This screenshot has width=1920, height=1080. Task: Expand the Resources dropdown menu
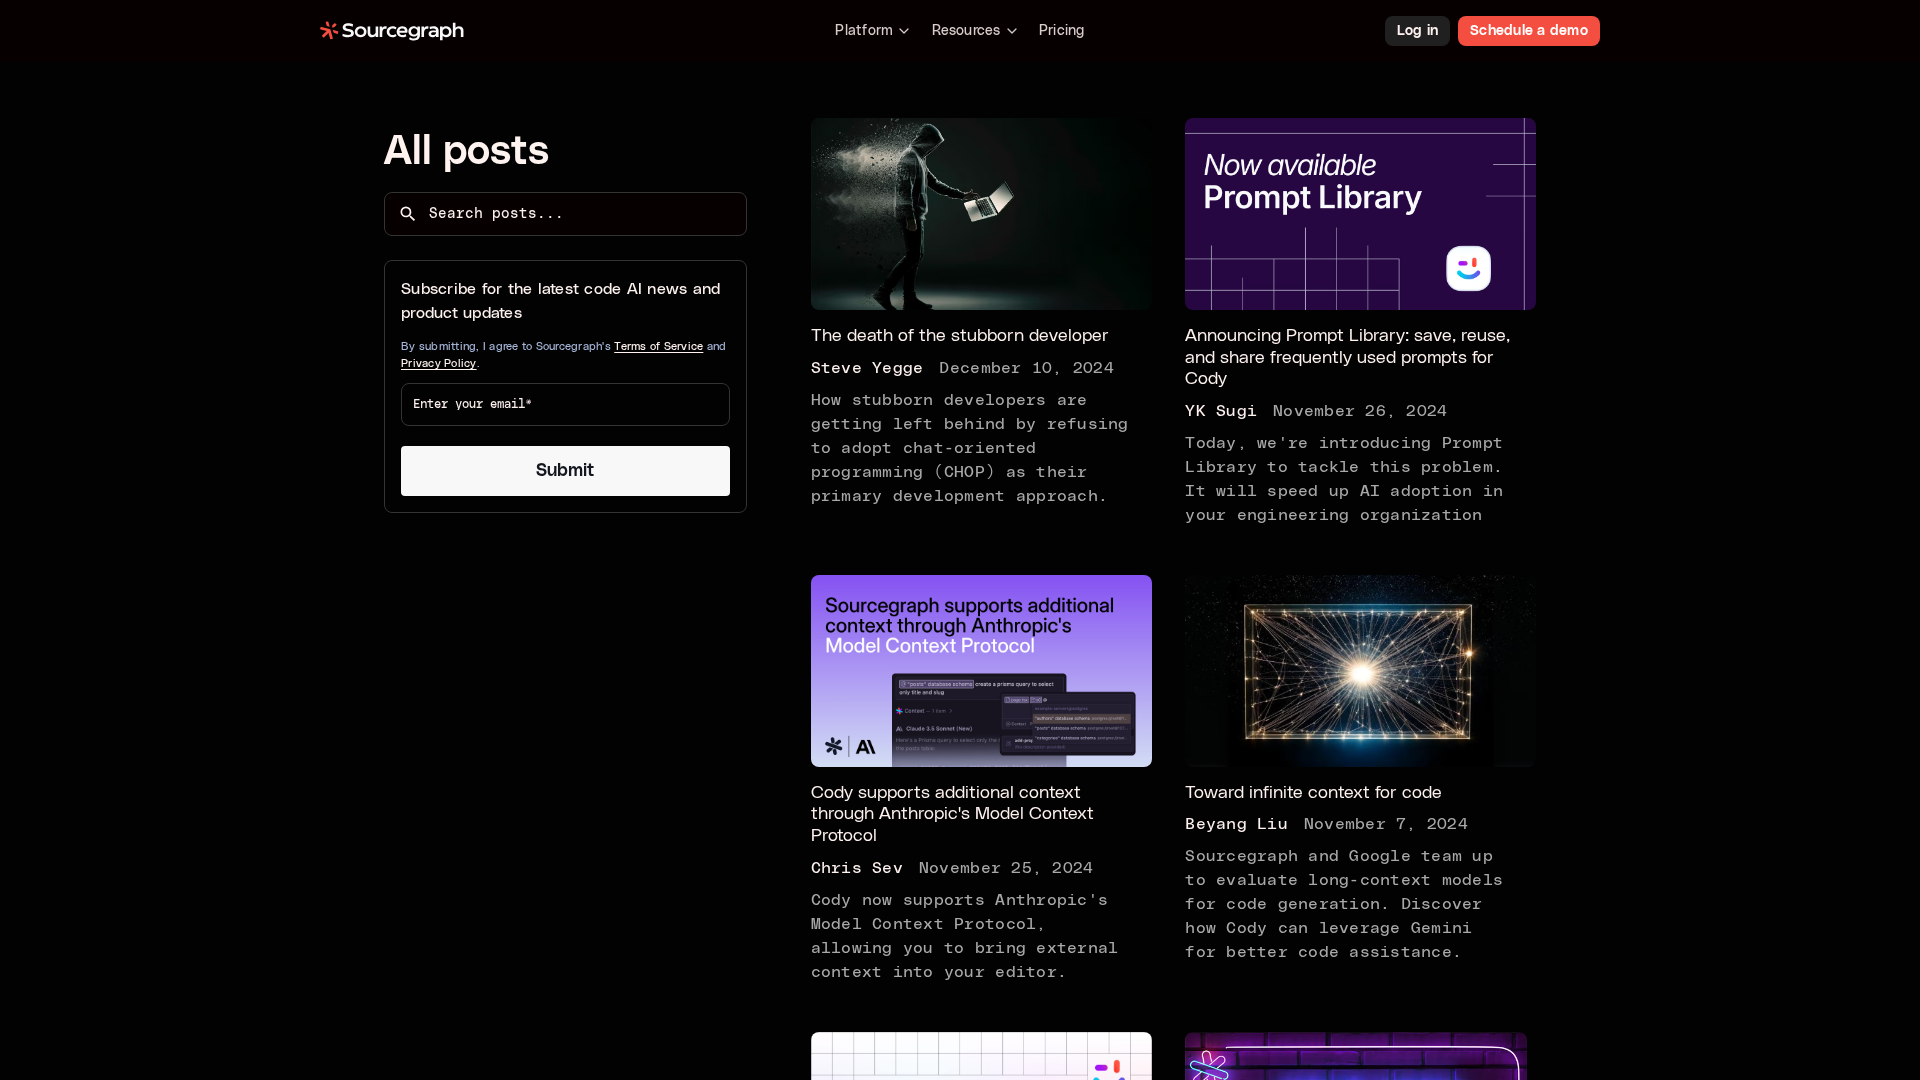(973, 31)
